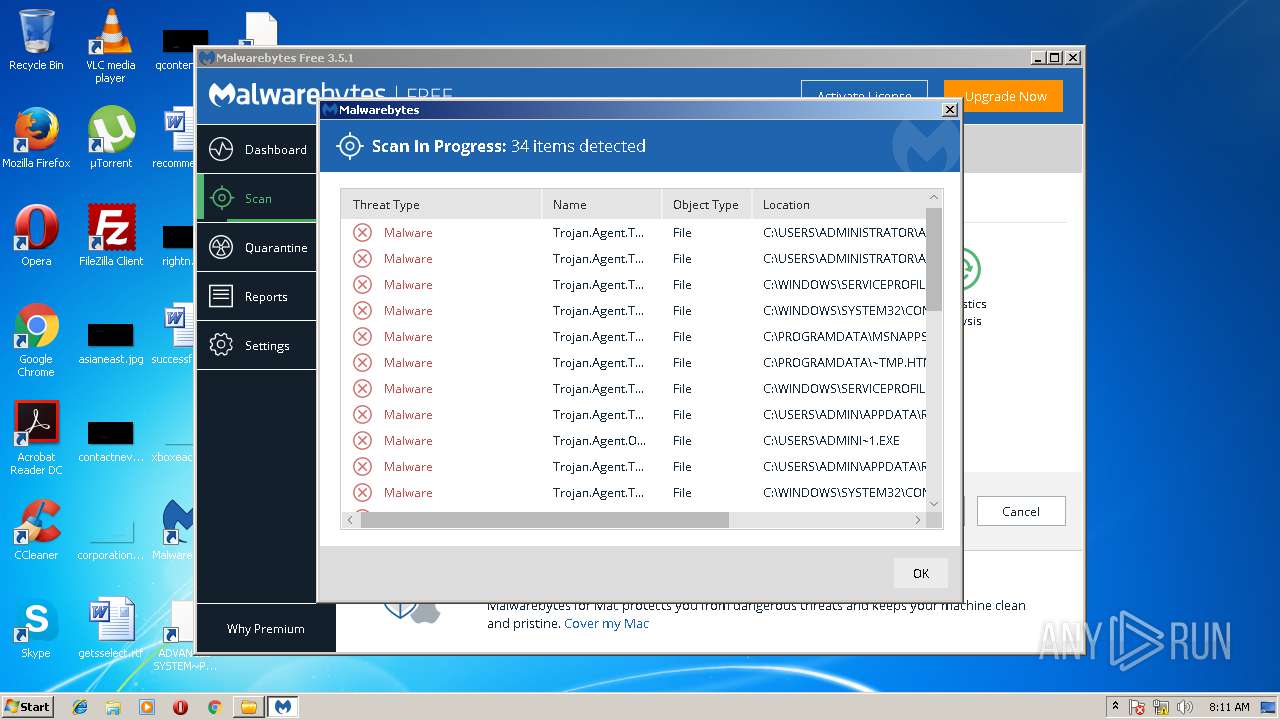Select the C:\PROGRAMDATA\MSNAPPS location row
Viewport: 1280px width, 720px height.
[x=844, y=337]
